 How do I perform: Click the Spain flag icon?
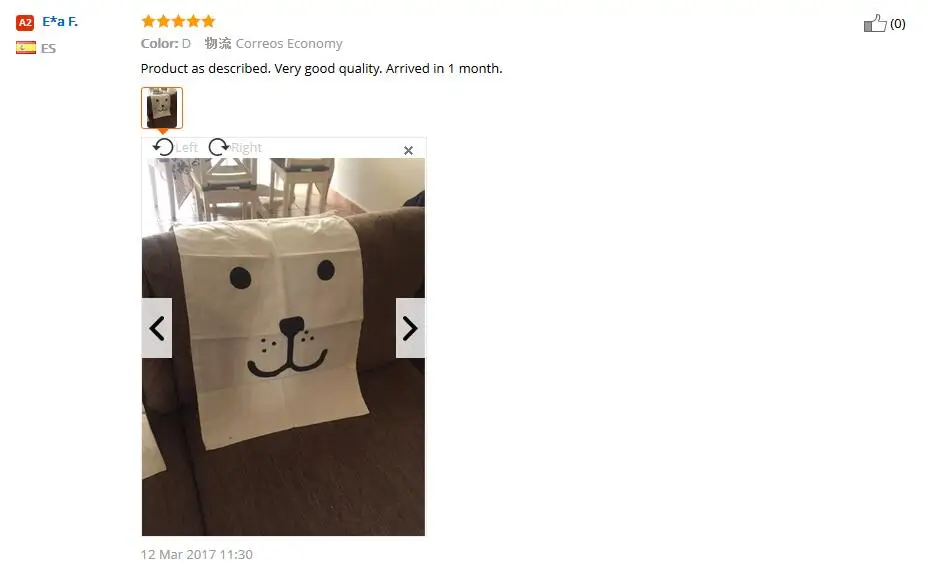point(26,48)
